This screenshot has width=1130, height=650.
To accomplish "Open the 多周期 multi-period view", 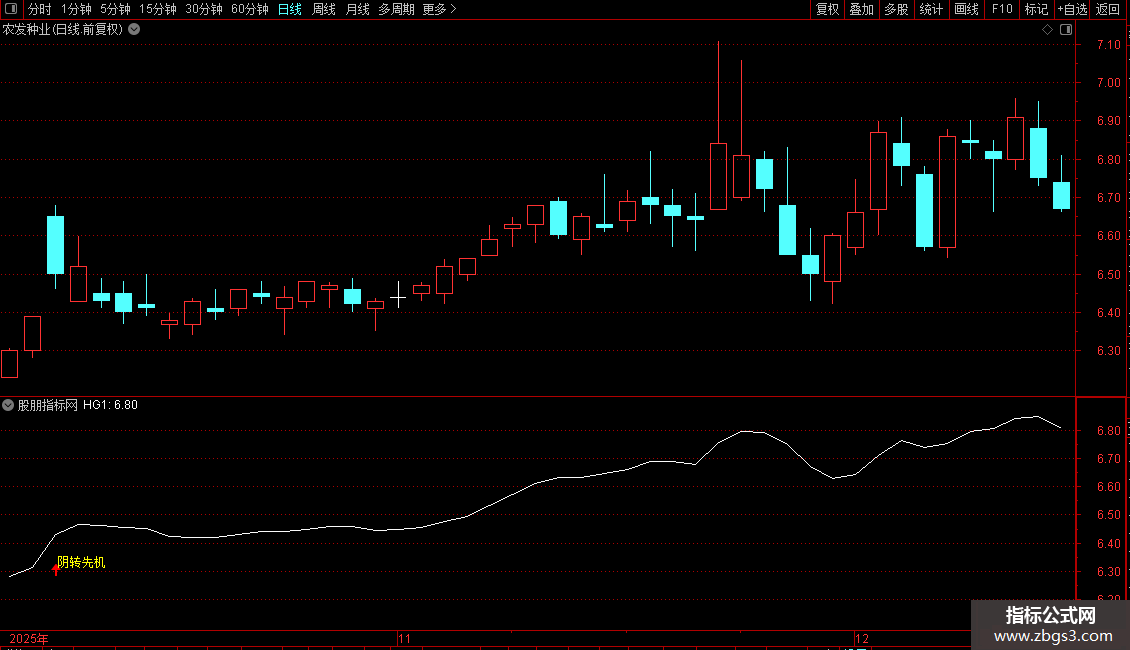I will click(x=396, y=9).
